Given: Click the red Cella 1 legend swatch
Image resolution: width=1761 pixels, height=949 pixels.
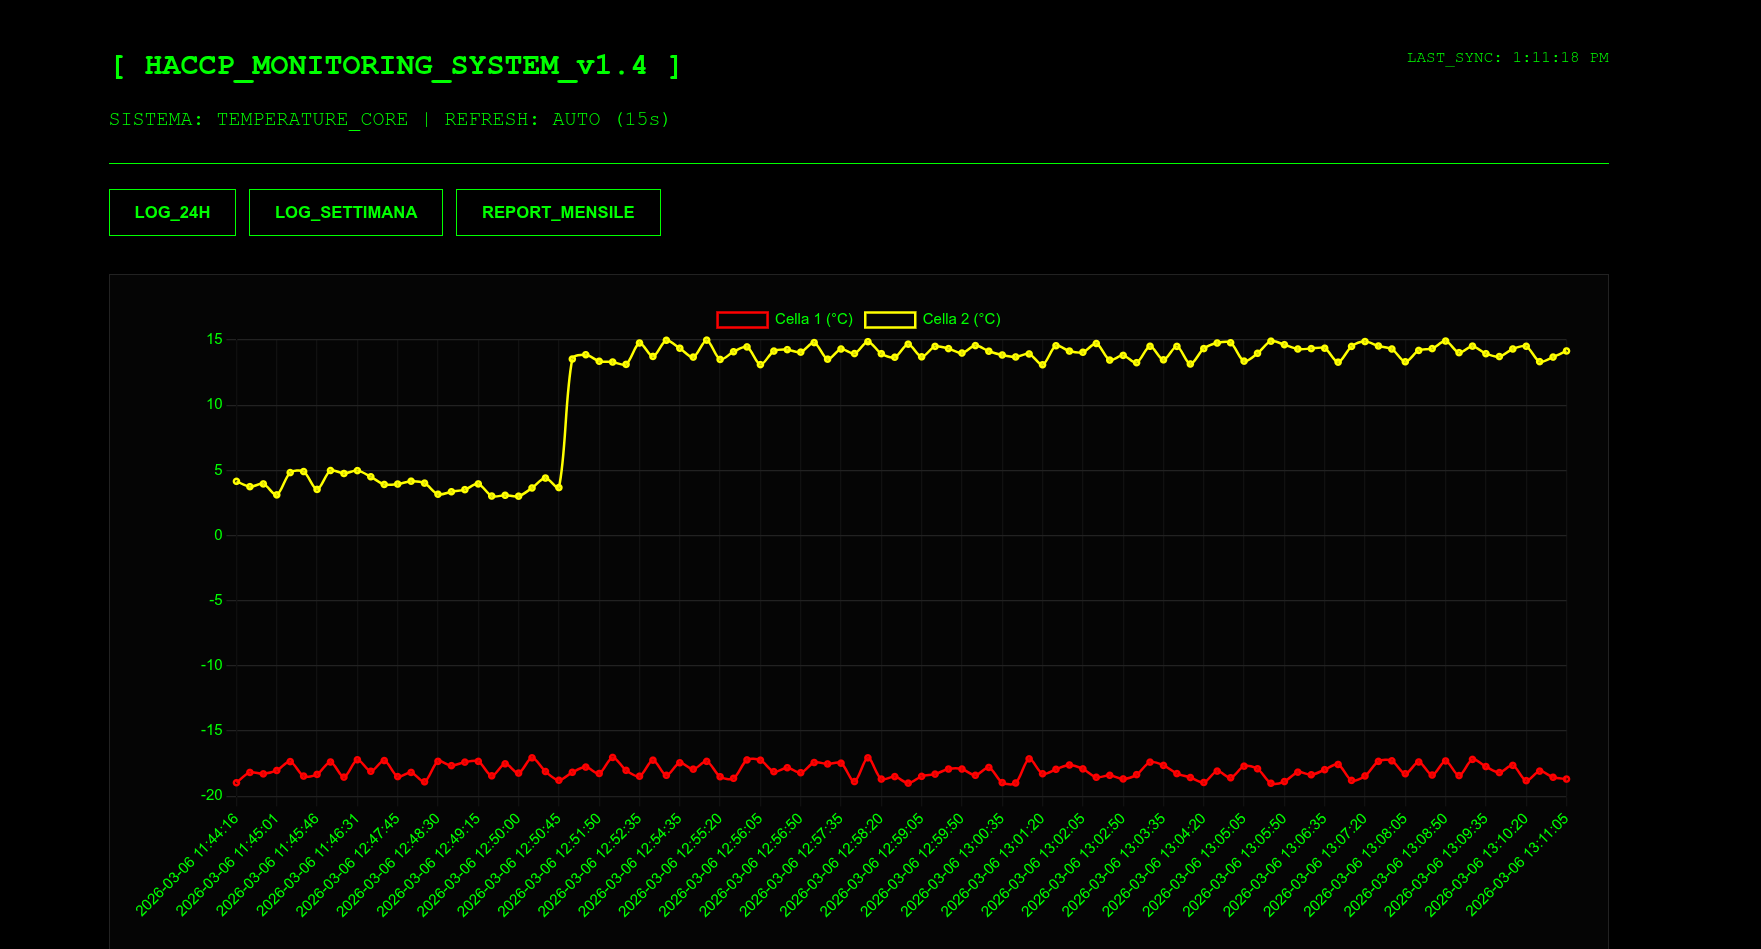Looking at the screenshot, I should coord(742,319).
